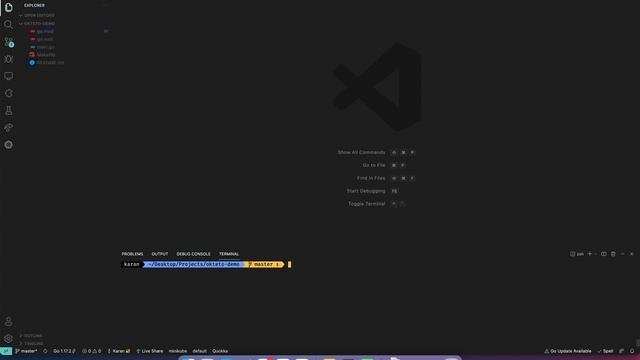
Task: Switch to the Debug Console tab
Action: pos(193,254)
